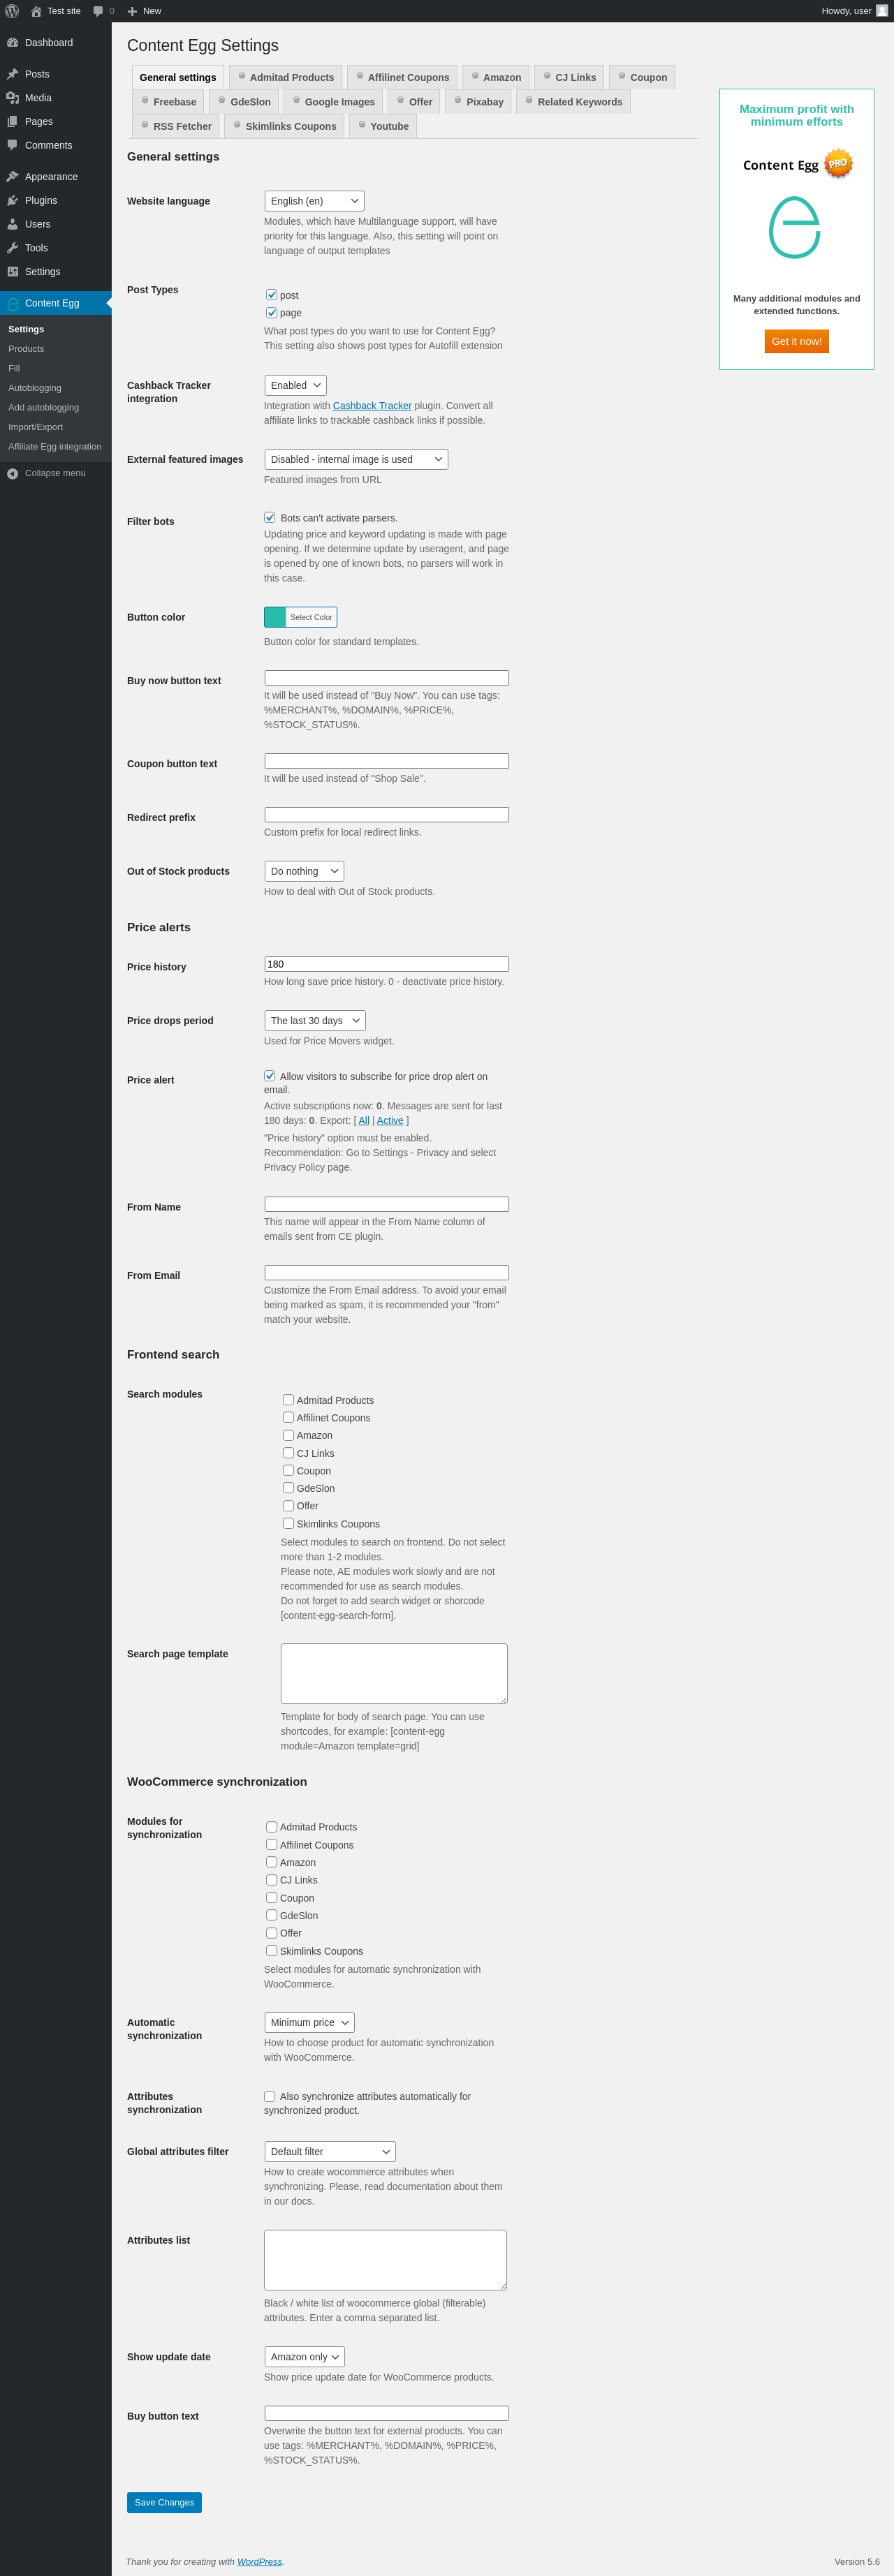The height and width of the screenshot is (2576, 894).
Task: Click the Tools wrench icon in the sidebar
Action: pyautogui.click(x=13, y=248)
